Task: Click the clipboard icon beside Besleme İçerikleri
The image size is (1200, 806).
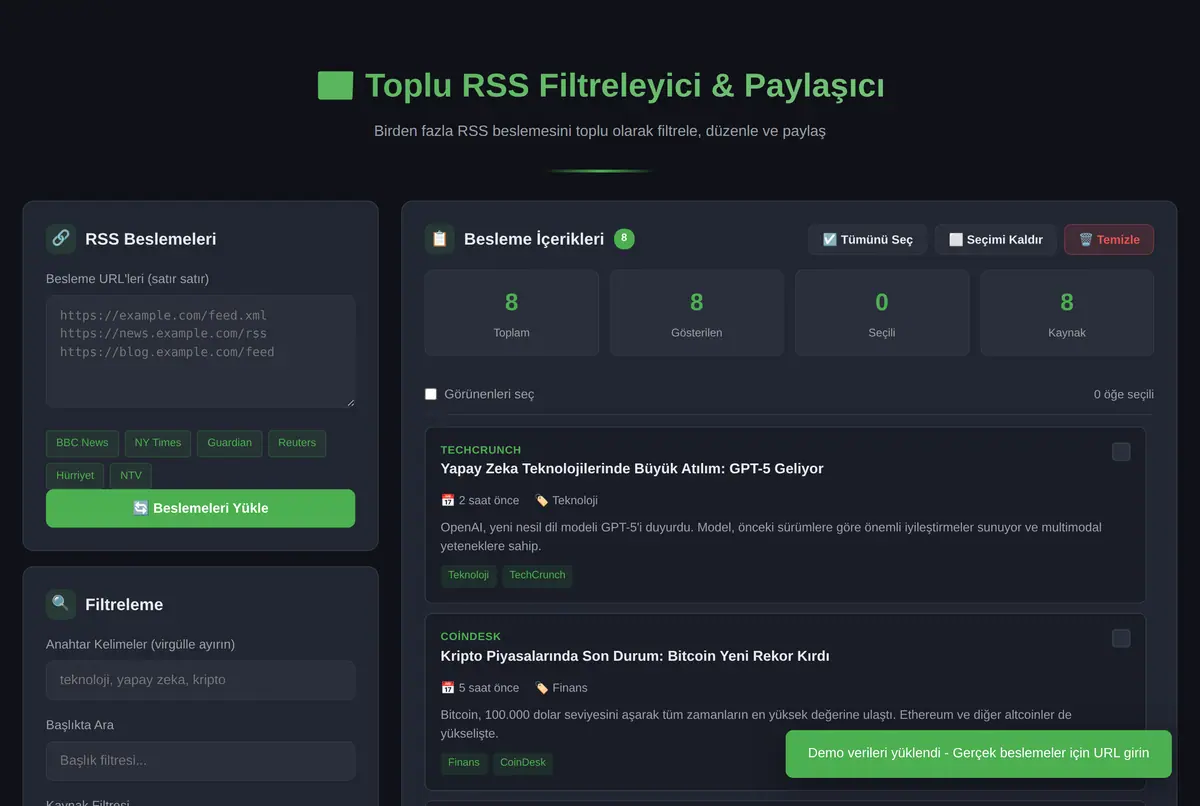Action: pos(440,239)
